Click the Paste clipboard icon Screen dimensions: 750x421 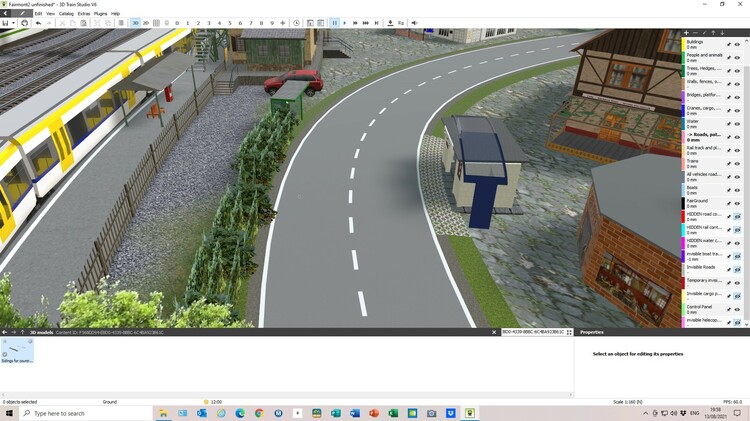pyautogui.click(x=83, y=23)
